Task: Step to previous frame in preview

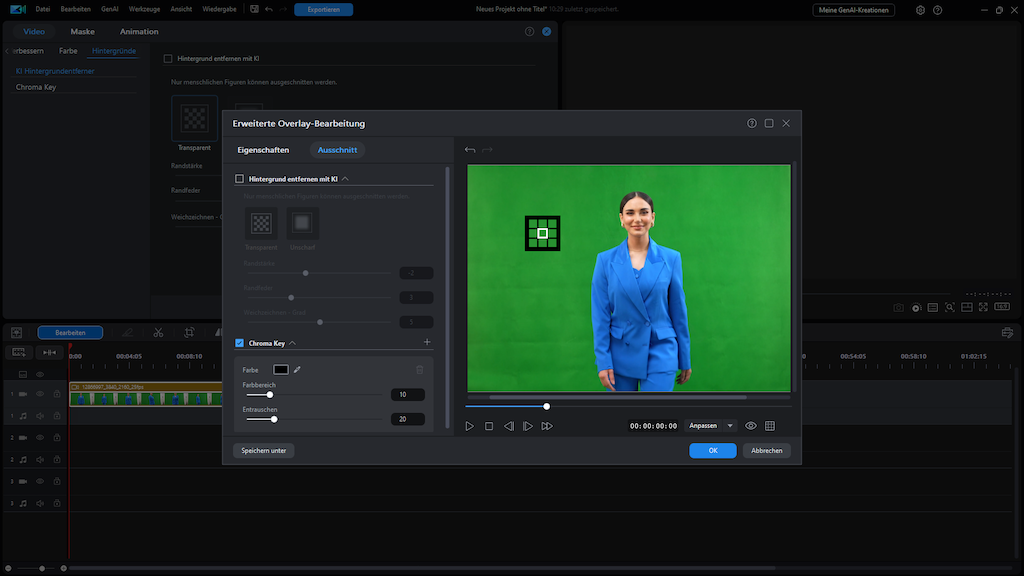Action: (x=508, y=426)
